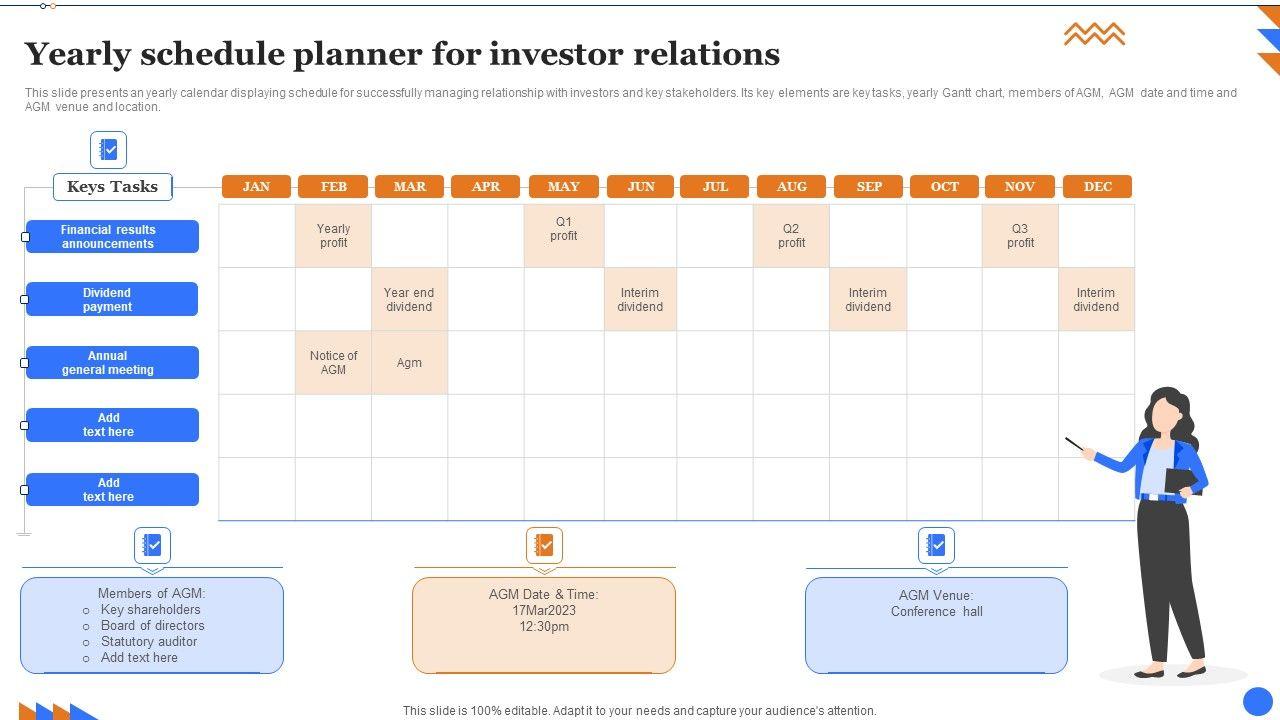Image resolution: width=1280 pixels, height=720 pixels.
Task: Click the orange checklist icon above AGM Date & Time
Action: click(x=544, y=545)
